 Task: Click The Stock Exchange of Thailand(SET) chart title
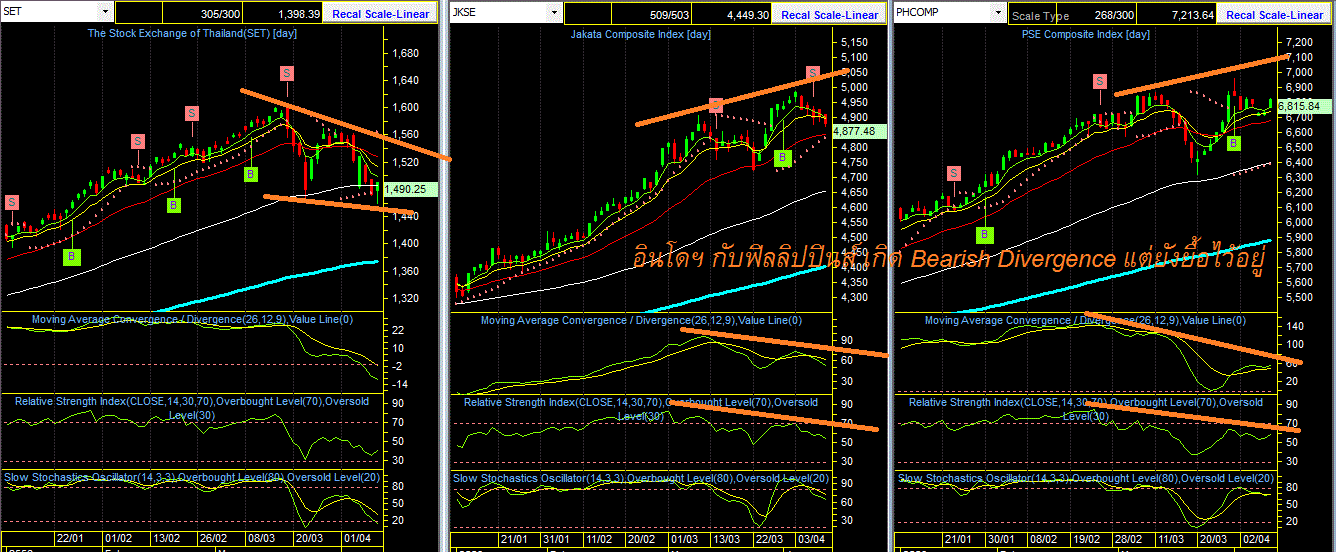[192, 33]
